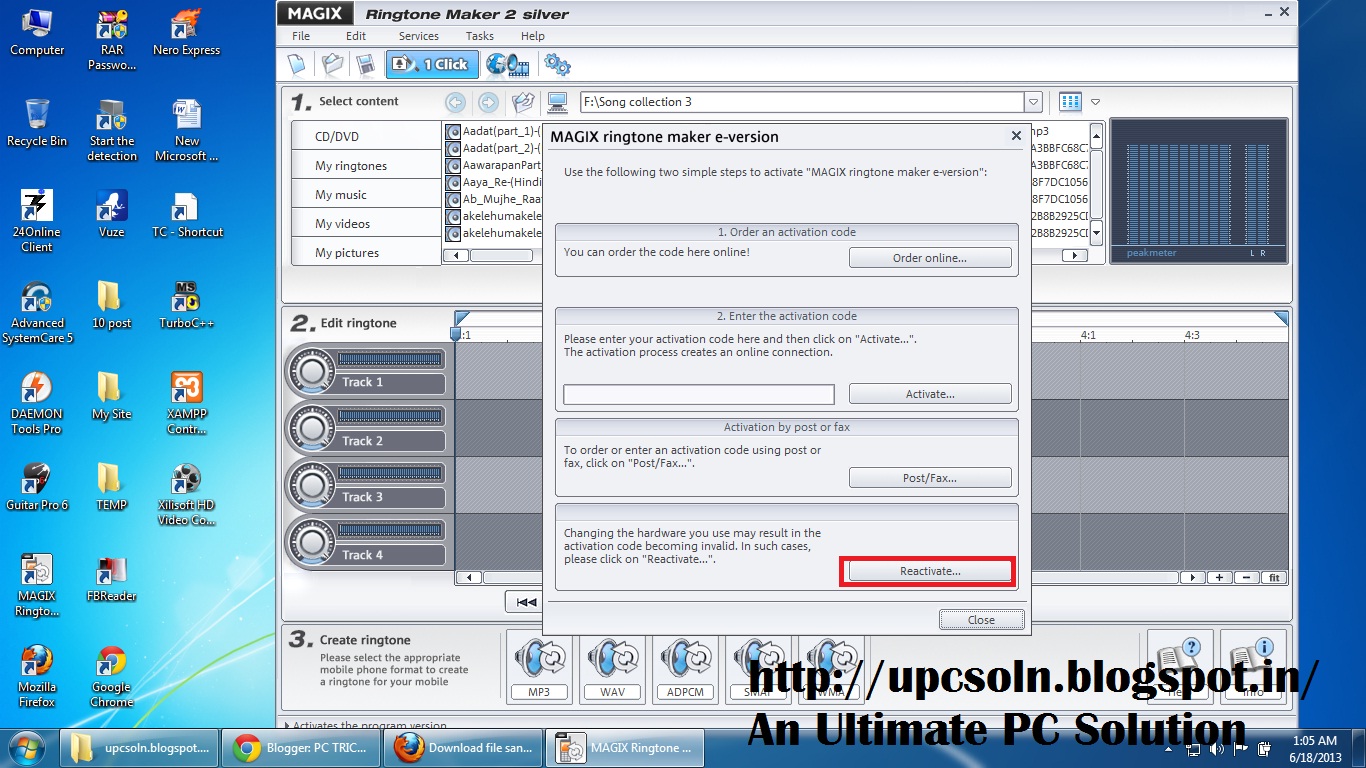Open the Help menu
The image size is (1366, 768).
533,36
